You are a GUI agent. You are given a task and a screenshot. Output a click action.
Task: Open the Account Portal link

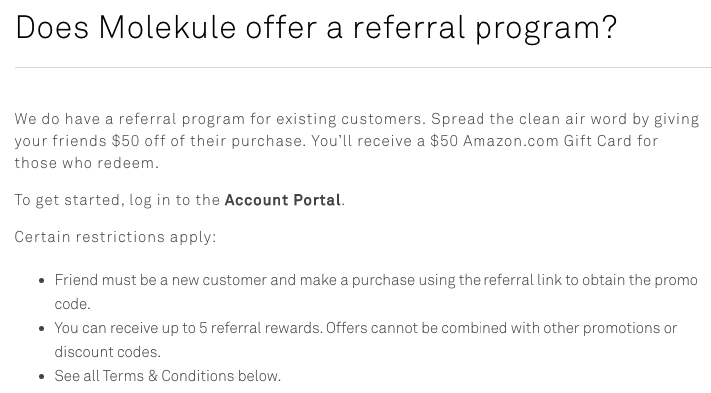(282, 200)
